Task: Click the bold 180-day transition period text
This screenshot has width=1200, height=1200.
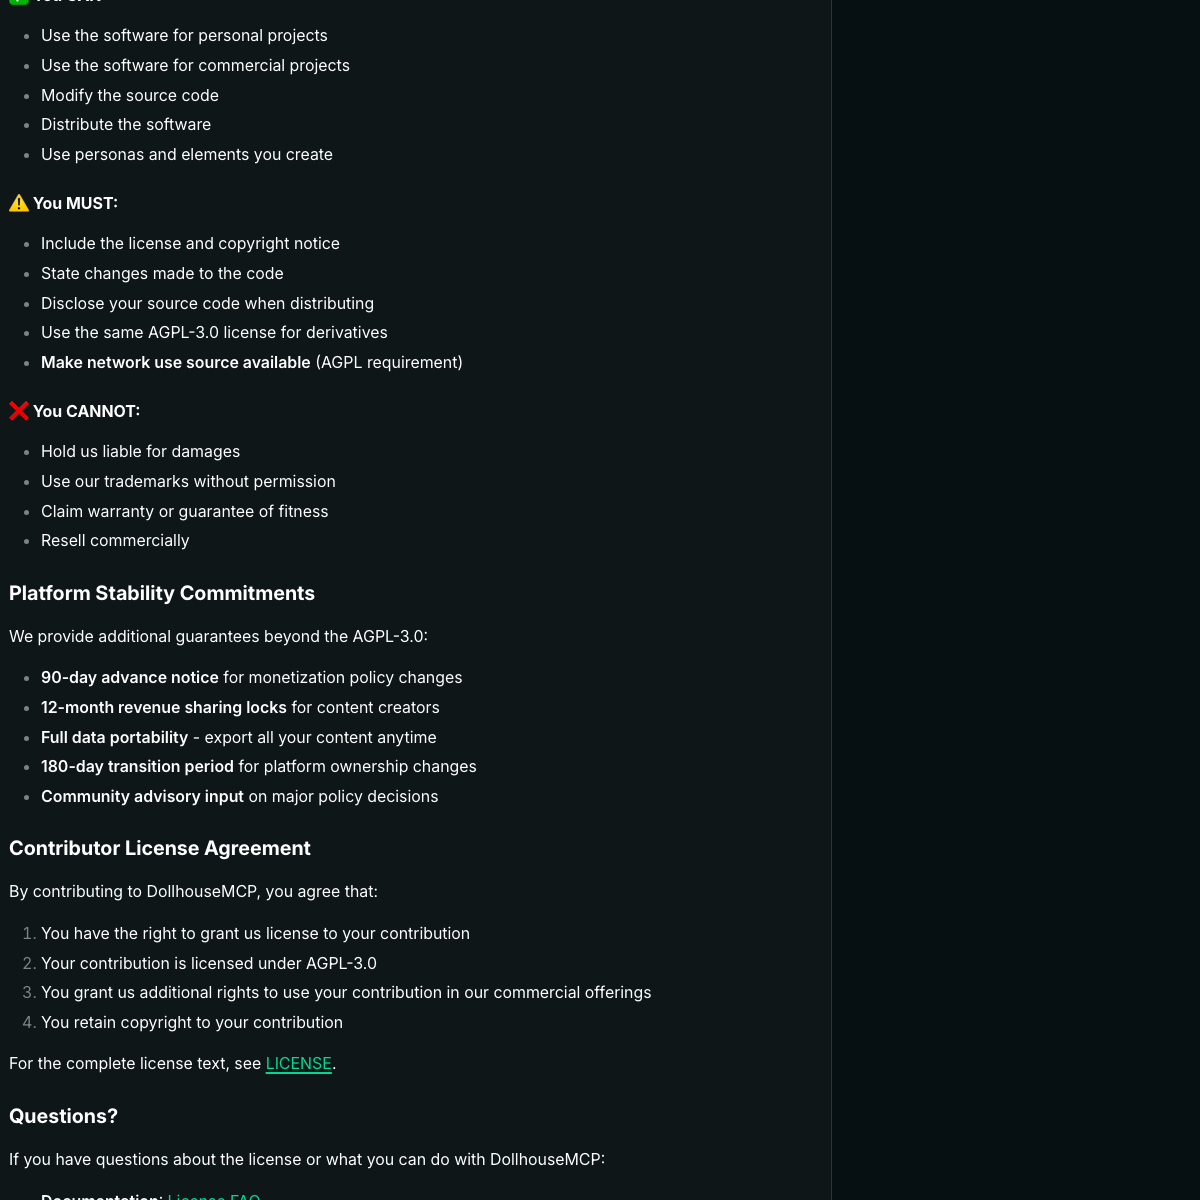Action: pyautogui.click(x=137, y=767)
